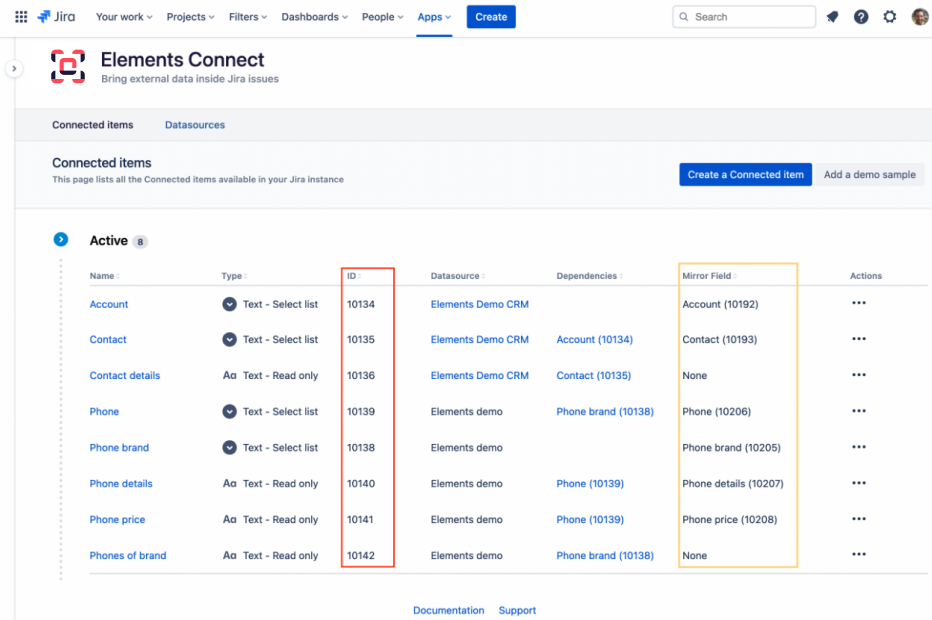
Task: Collapse the Active connected items section
Action: coord(61,239)
